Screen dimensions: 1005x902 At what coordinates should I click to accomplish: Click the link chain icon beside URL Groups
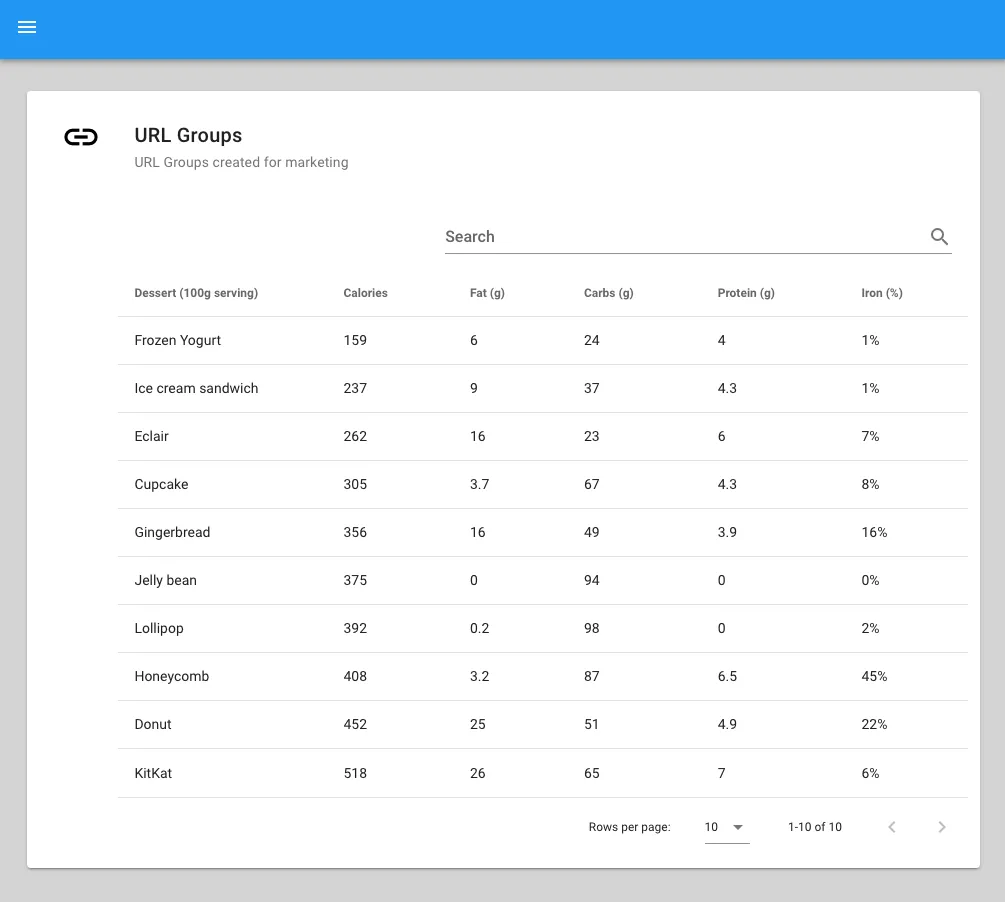(x=81, y=137)
